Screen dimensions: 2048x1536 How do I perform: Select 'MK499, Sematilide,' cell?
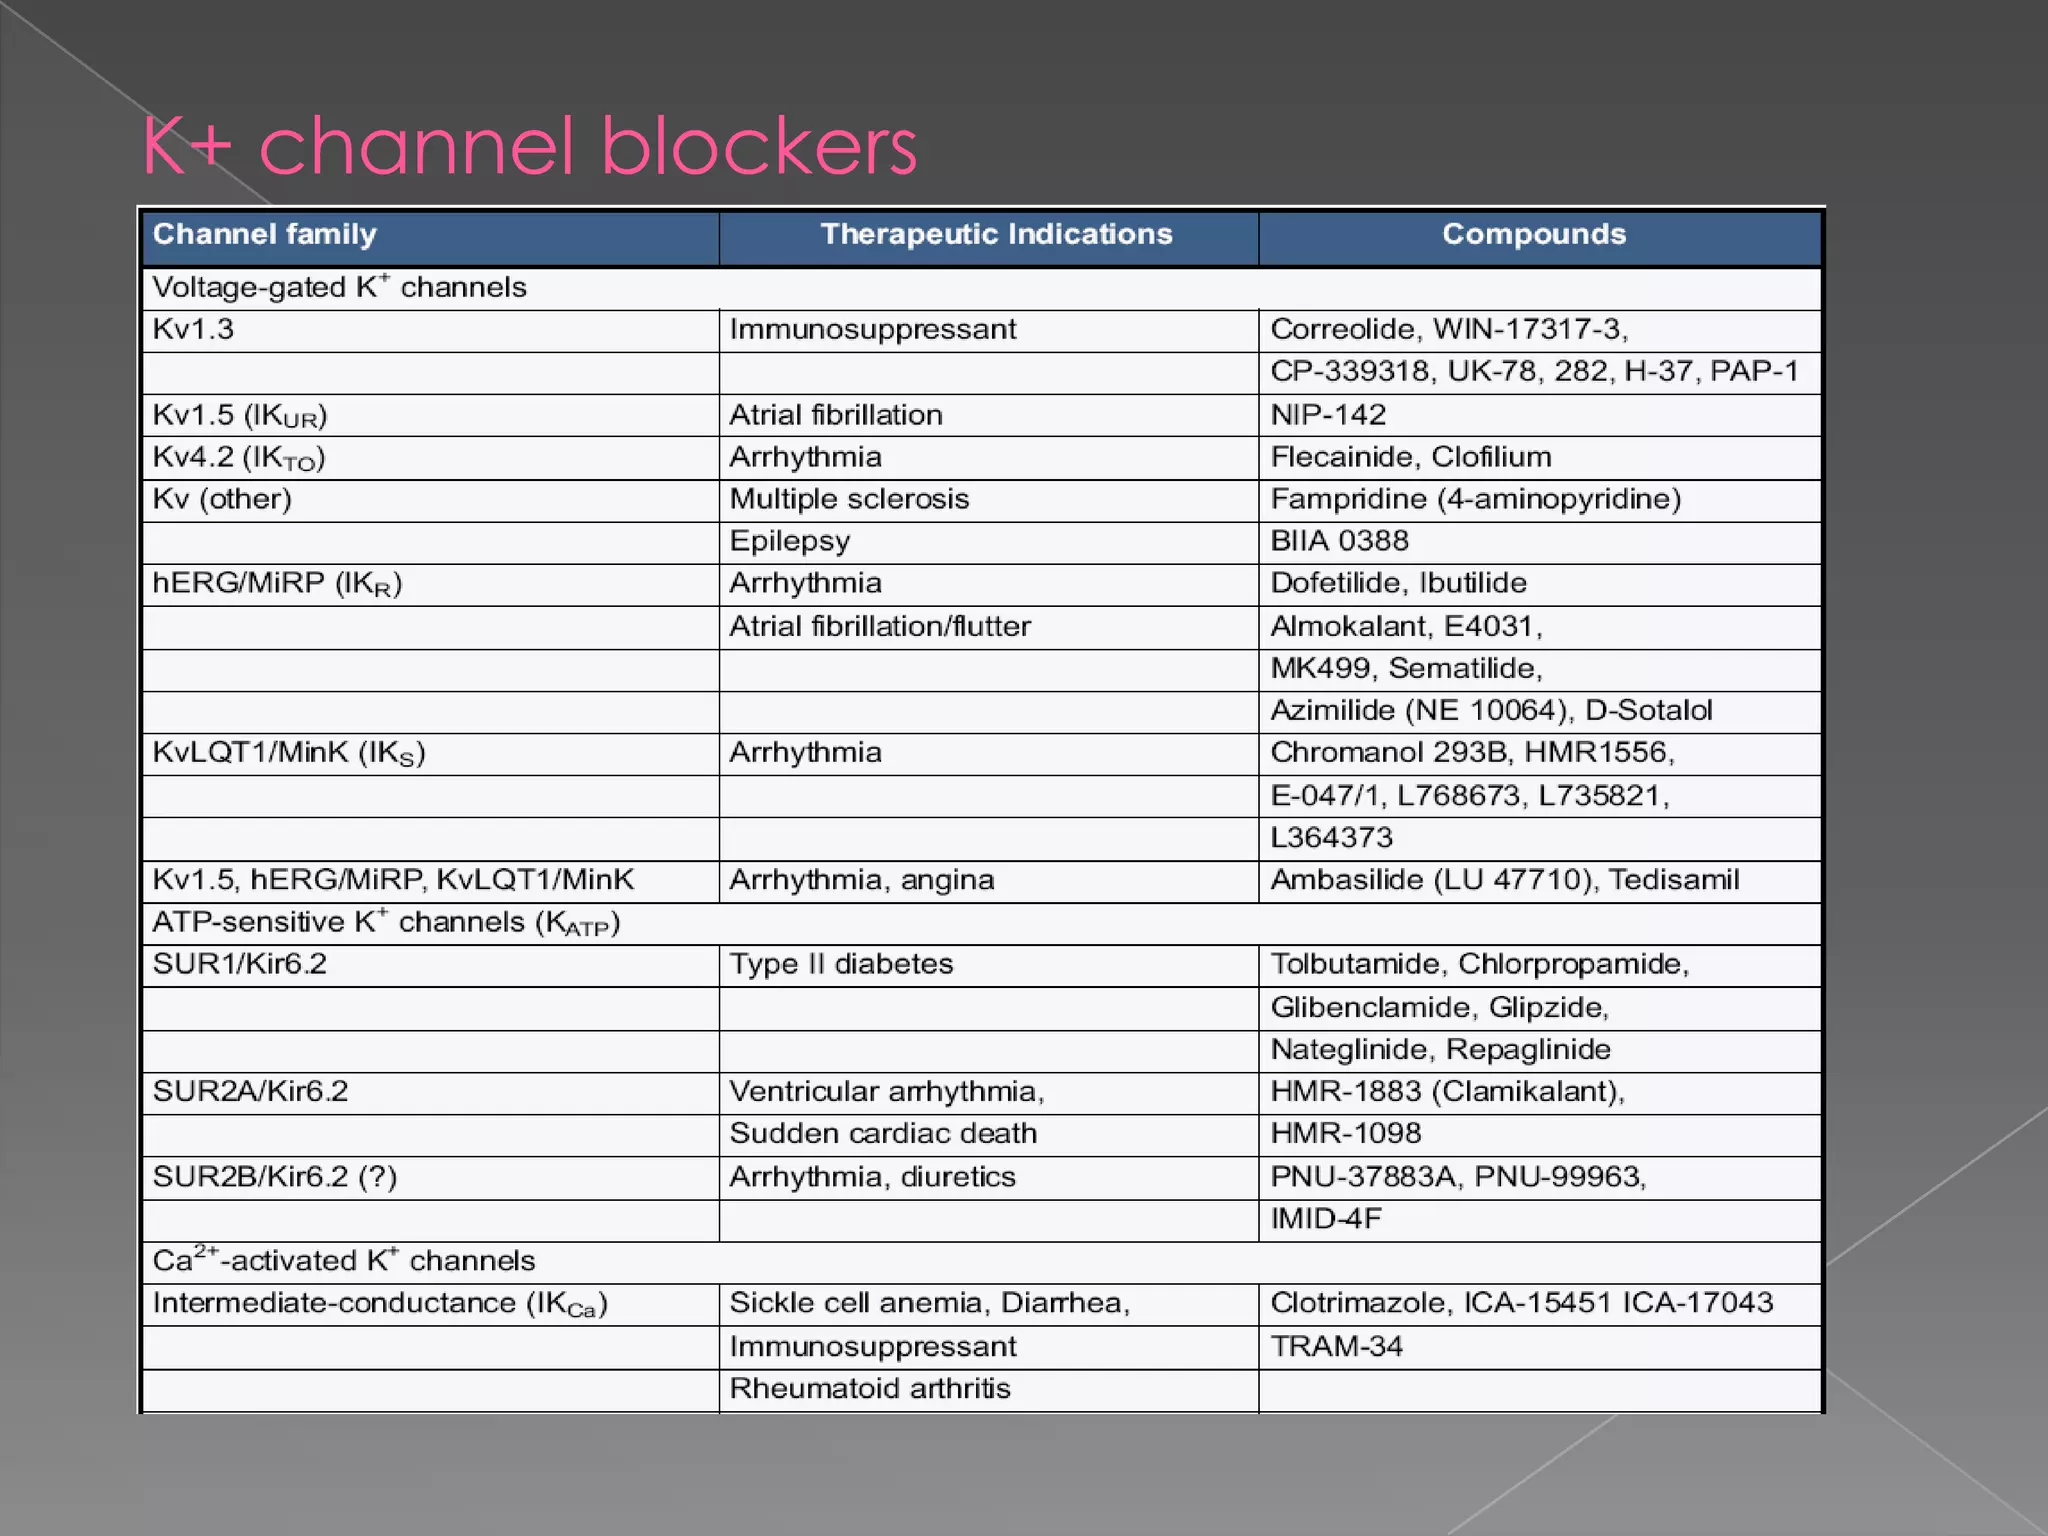(x=1540, y=669)
